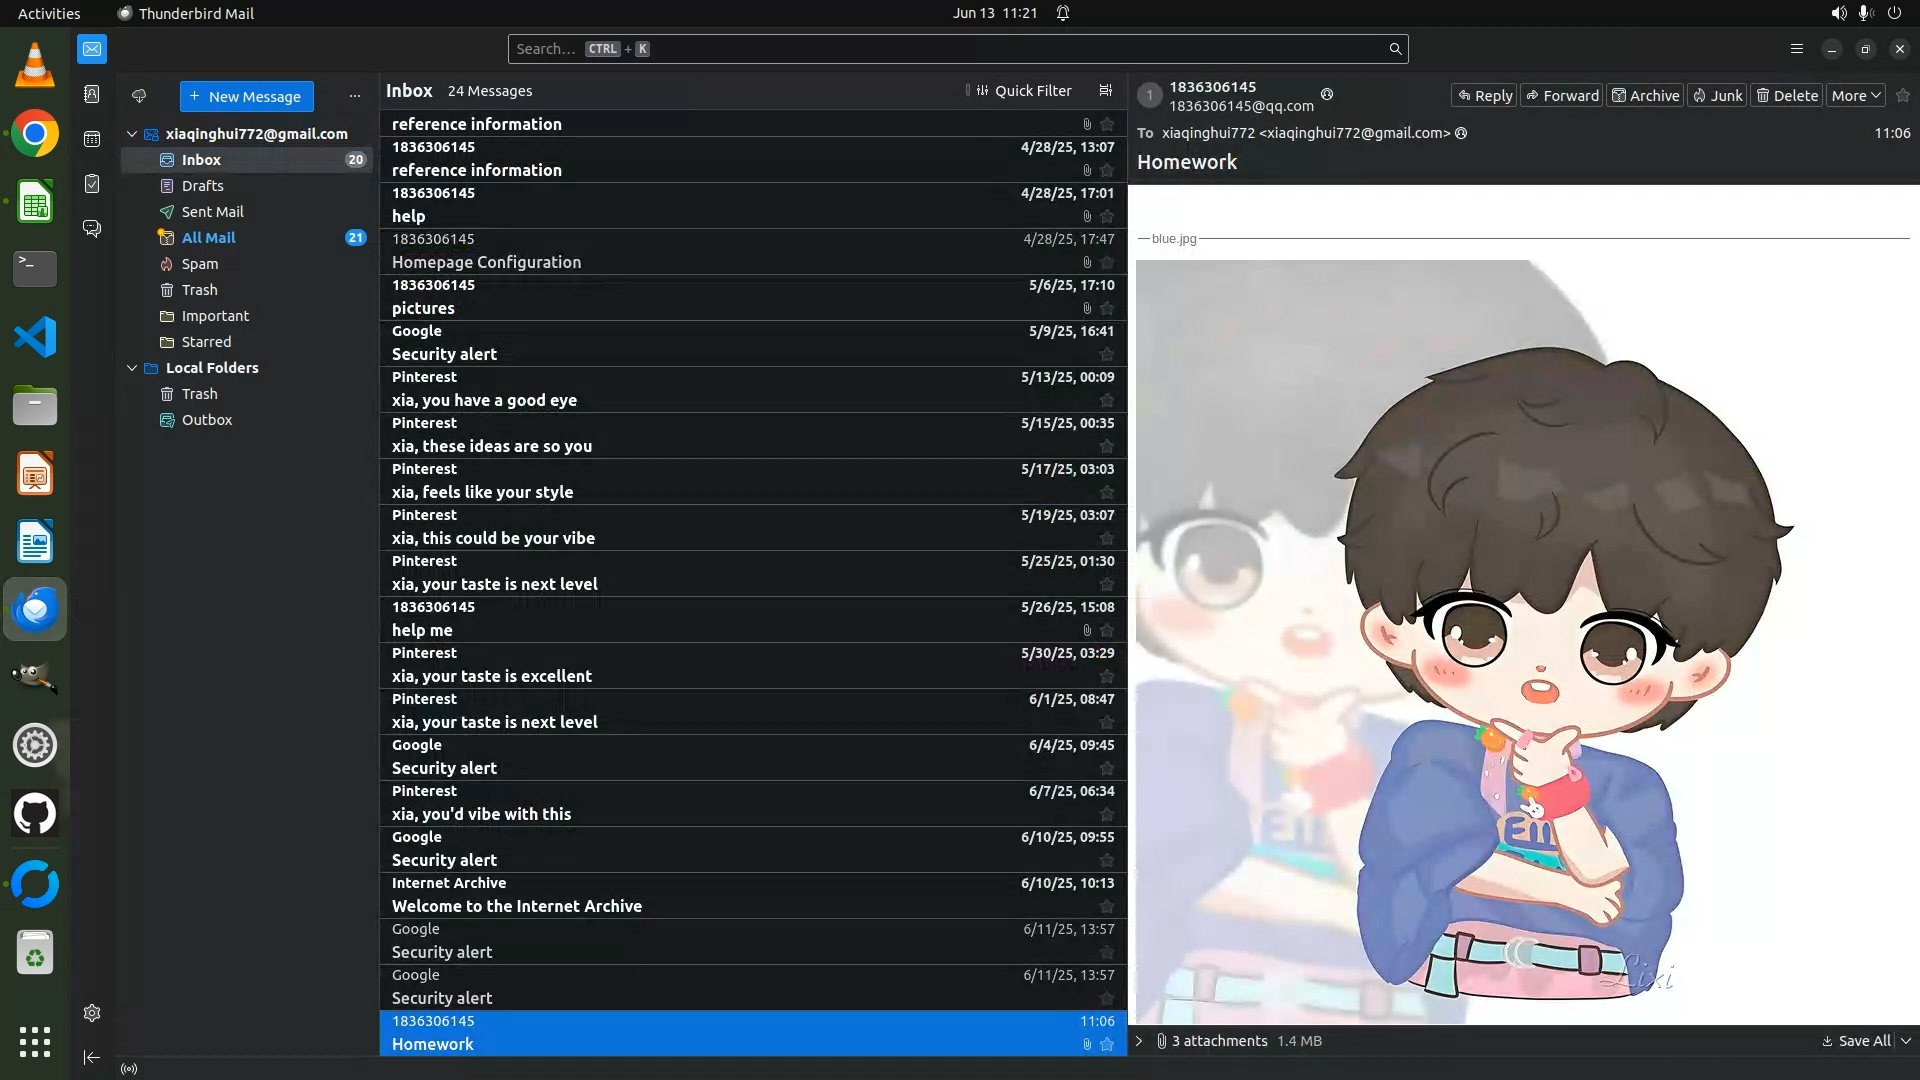
Task: Toggle star on the open message header
Action: tap(1903, 96)
